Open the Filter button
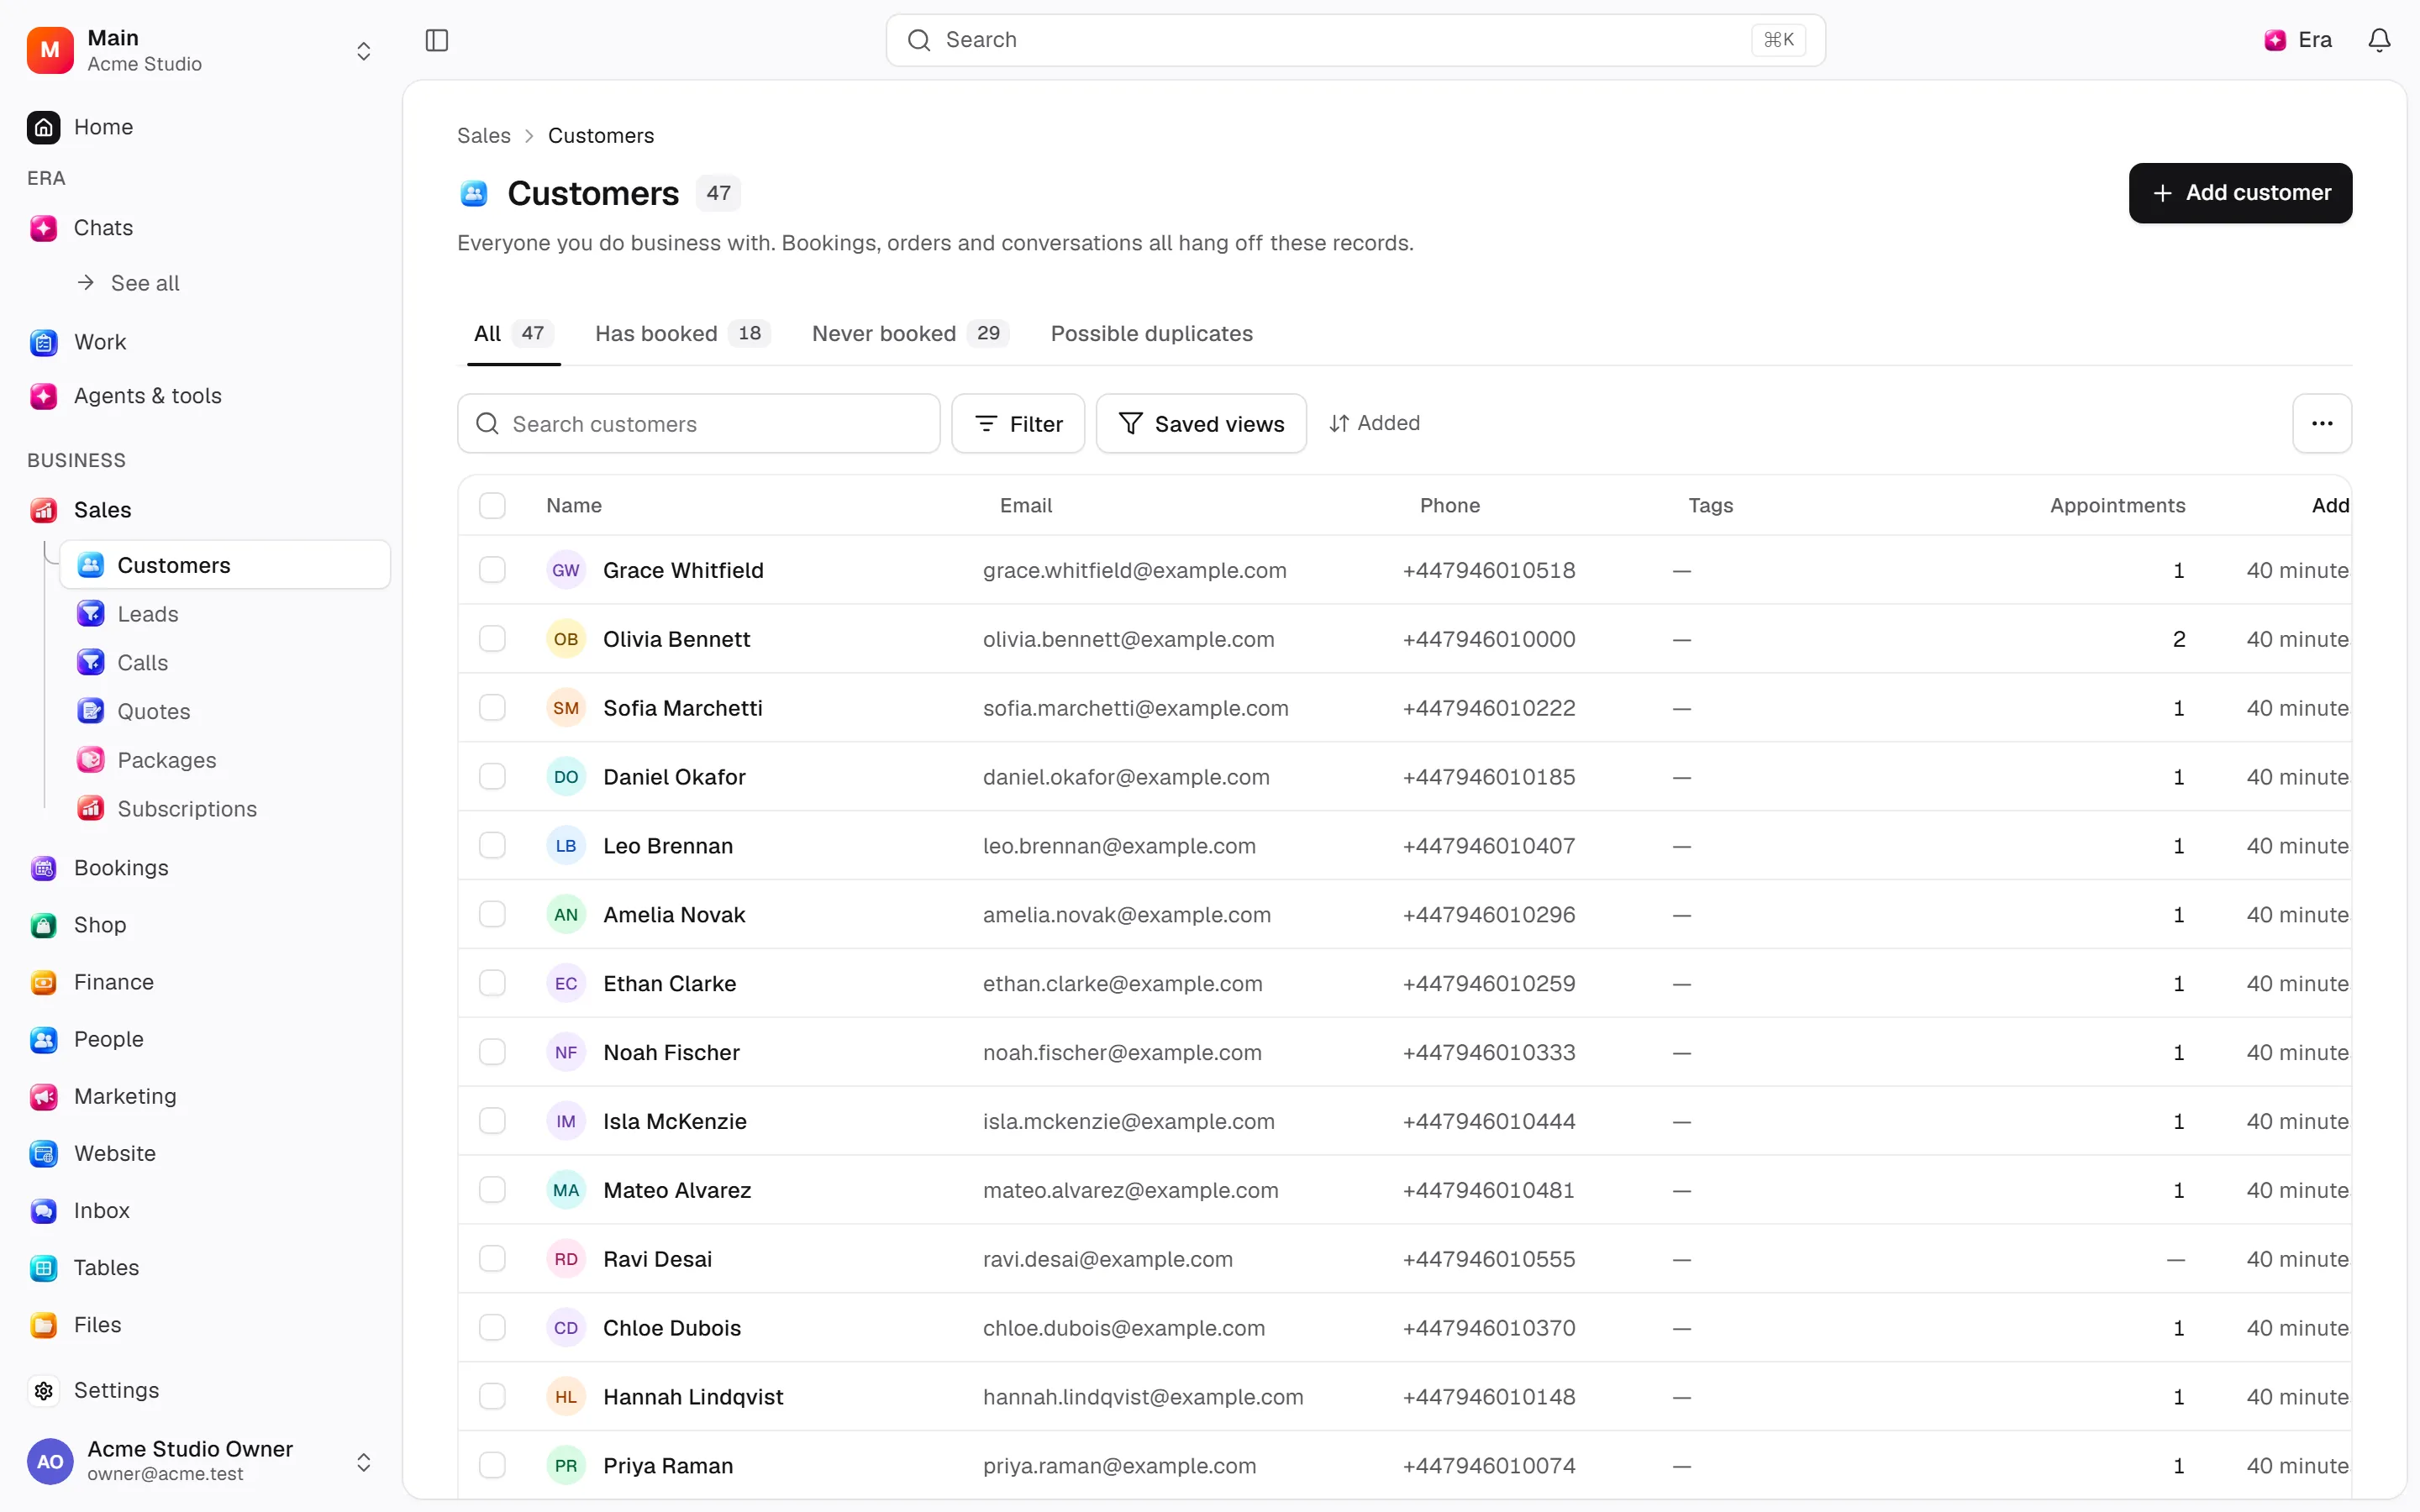Screen dimensions: 2420x1512 [1018, 424]
